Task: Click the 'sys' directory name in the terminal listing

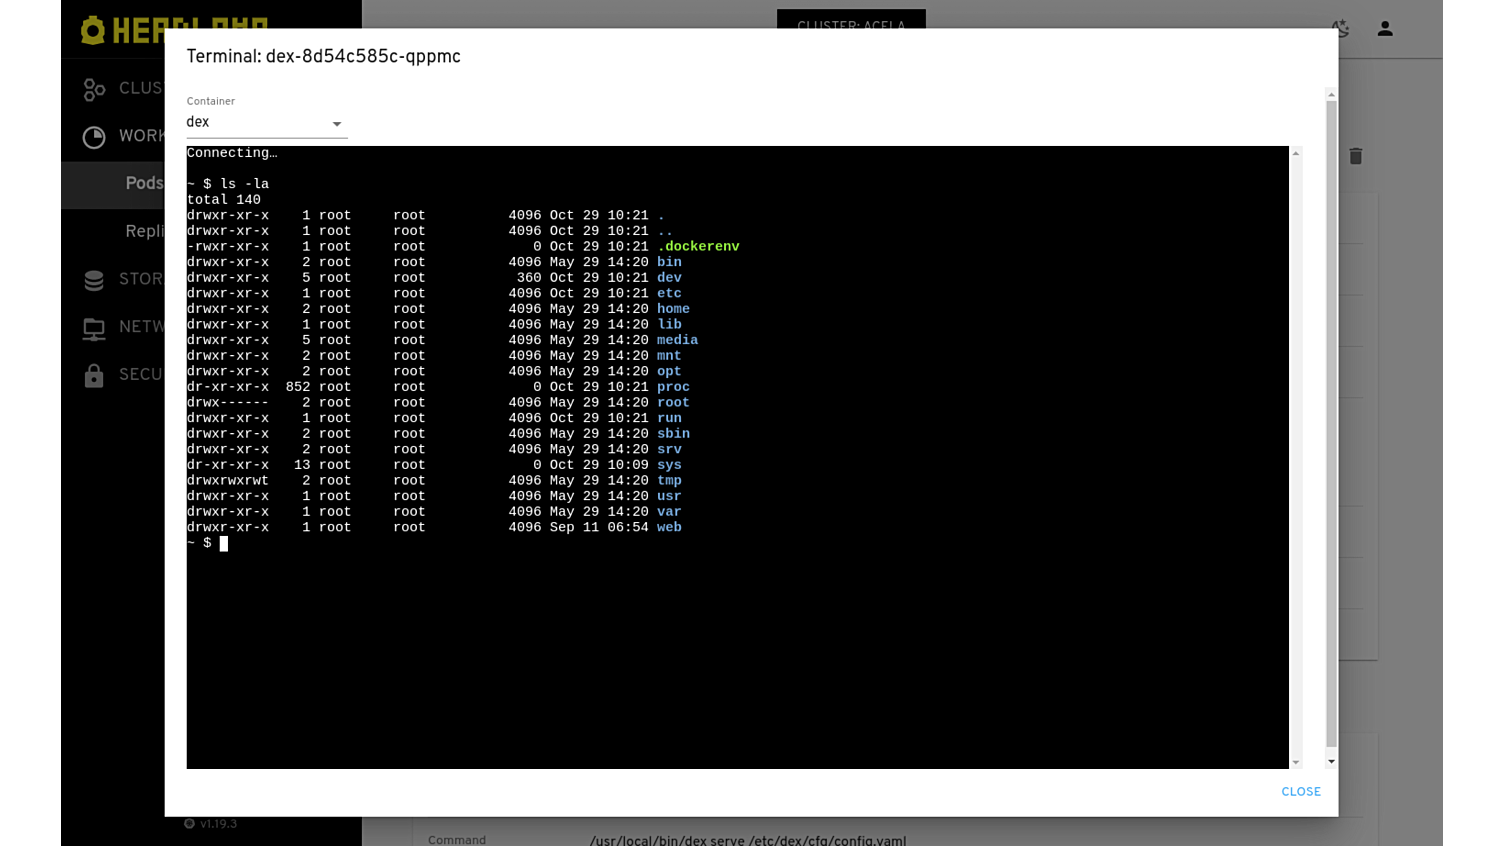Action: [x=669, y=465]
